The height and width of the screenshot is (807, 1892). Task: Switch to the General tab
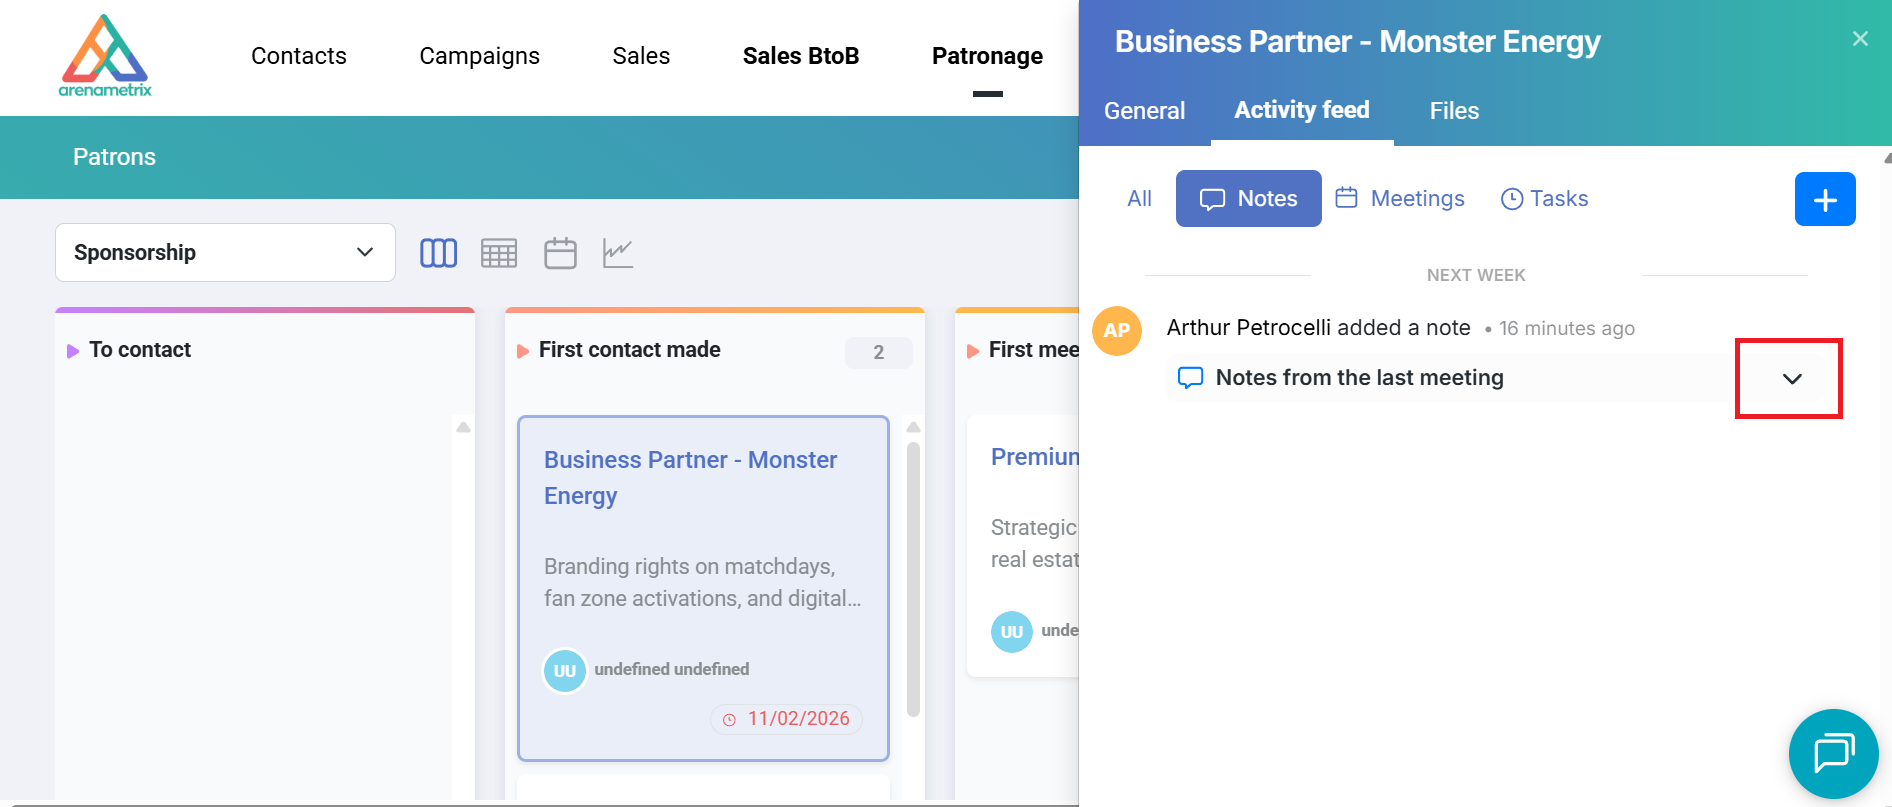point(1144,111)
